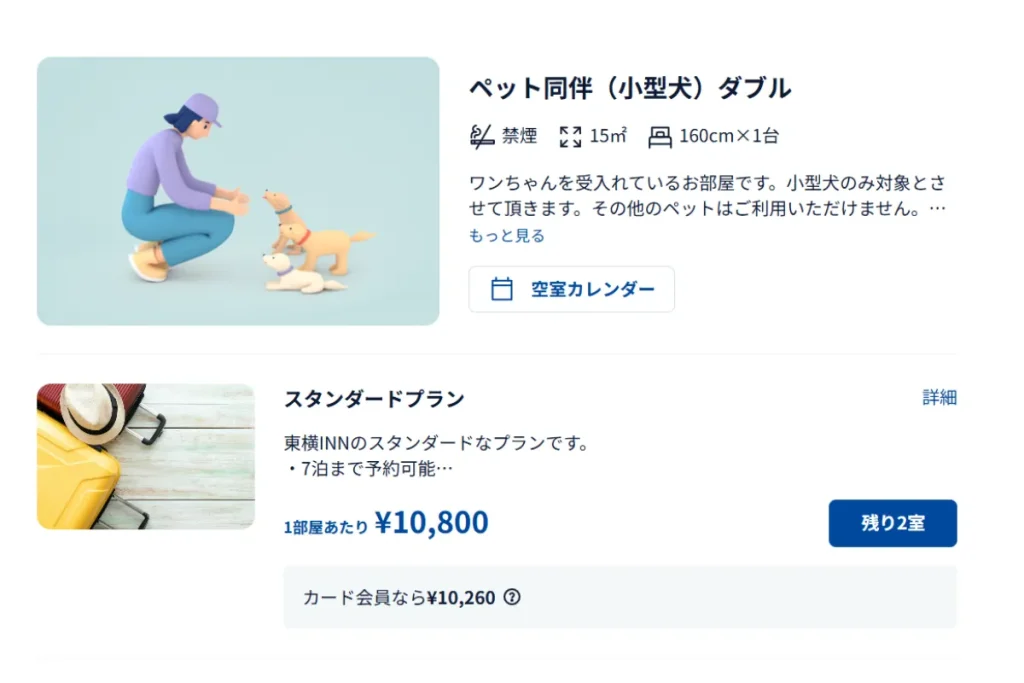Click the room size expand-arrows icon
1024x683 pixels.
(570, 136)
